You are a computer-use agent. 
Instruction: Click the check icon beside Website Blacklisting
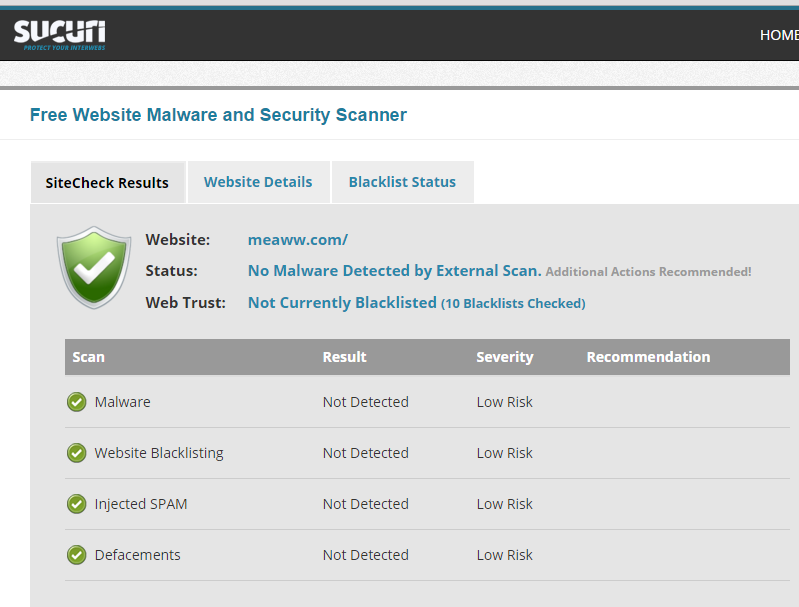click(76, 453)
